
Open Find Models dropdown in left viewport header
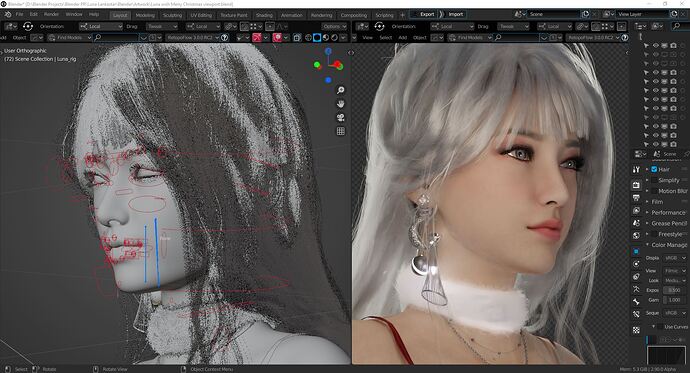[70, 38]
